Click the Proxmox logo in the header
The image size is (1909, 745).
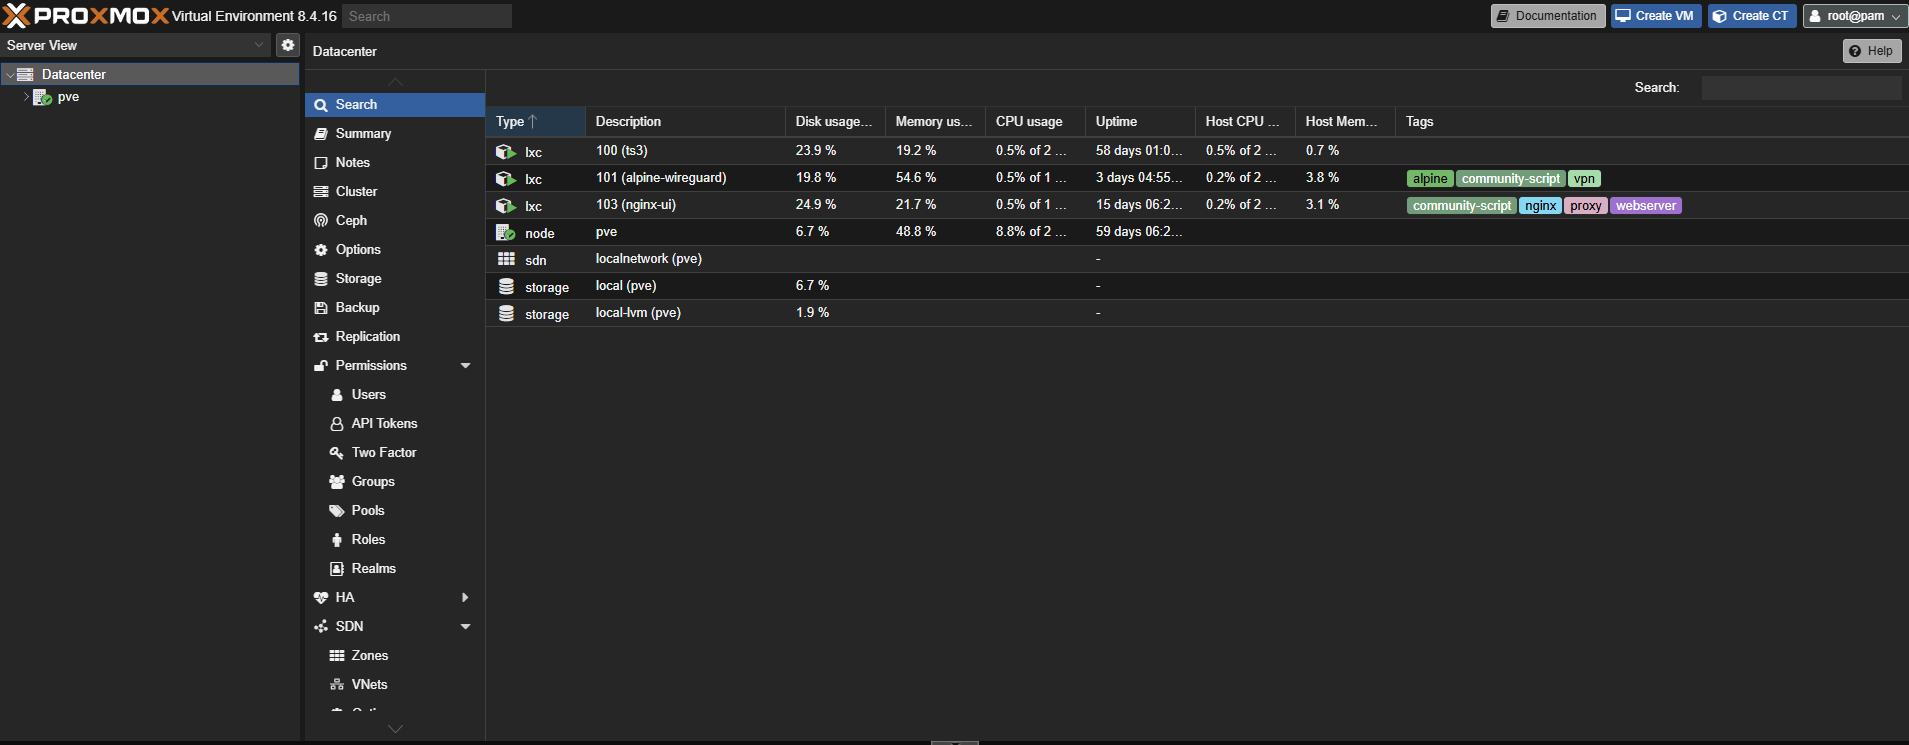85,16
